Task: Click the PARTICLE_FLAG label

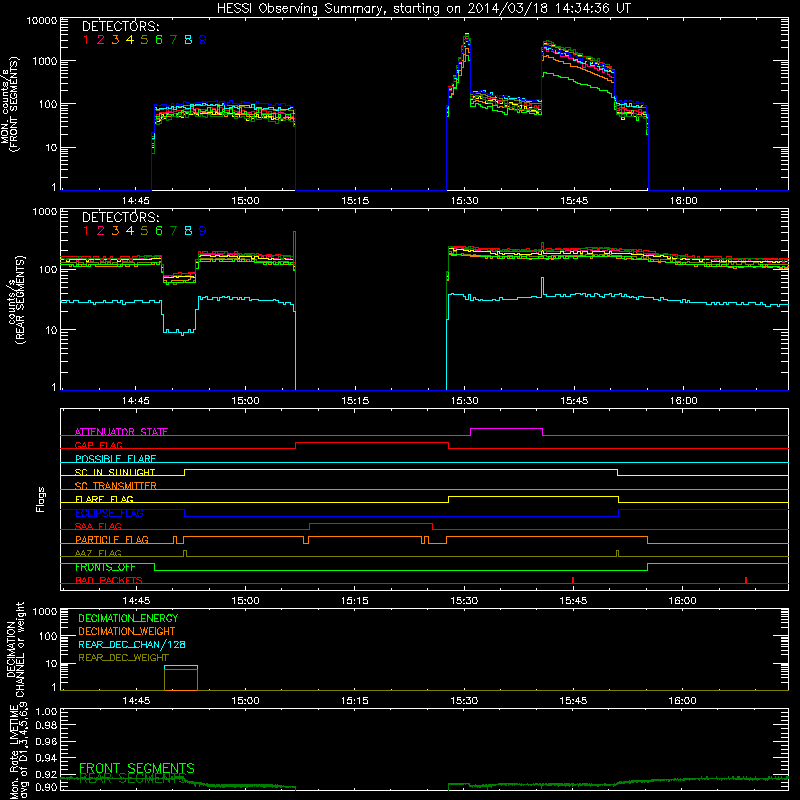Action: click(112, 539)
